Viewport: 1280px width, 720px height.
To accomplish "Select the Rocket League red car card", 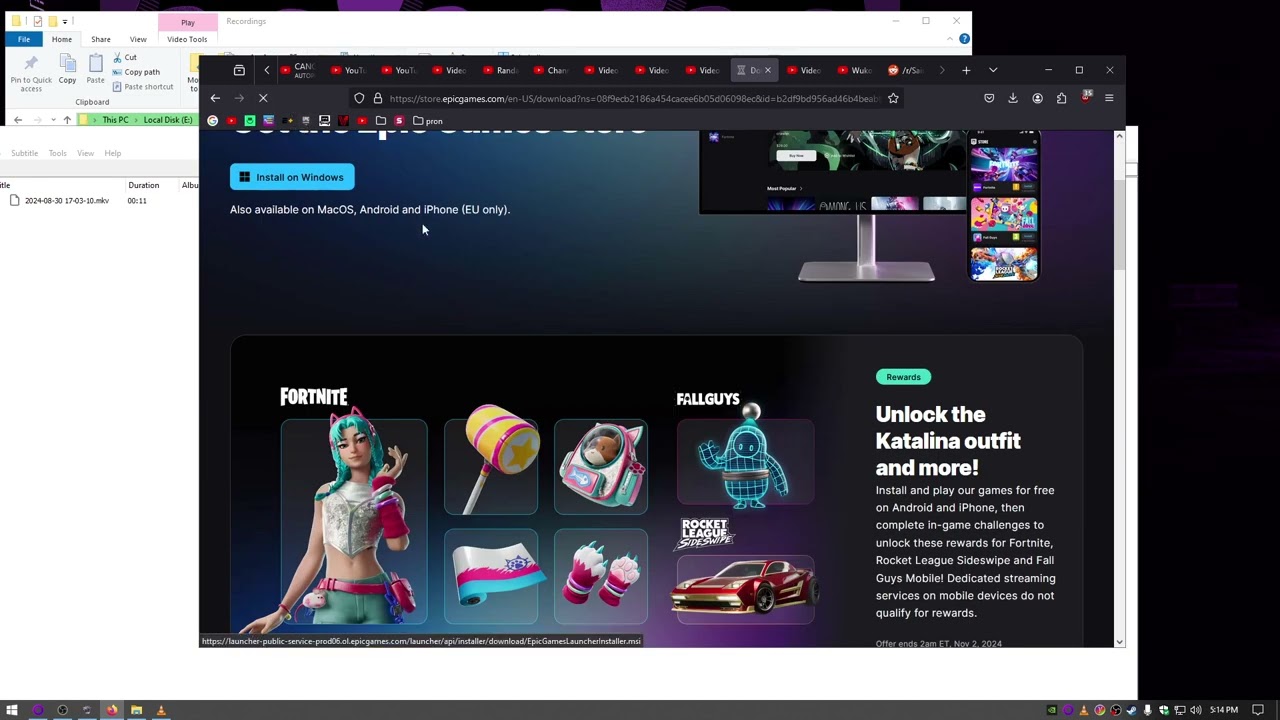I will pyautogui.click(x=745, y=590).
